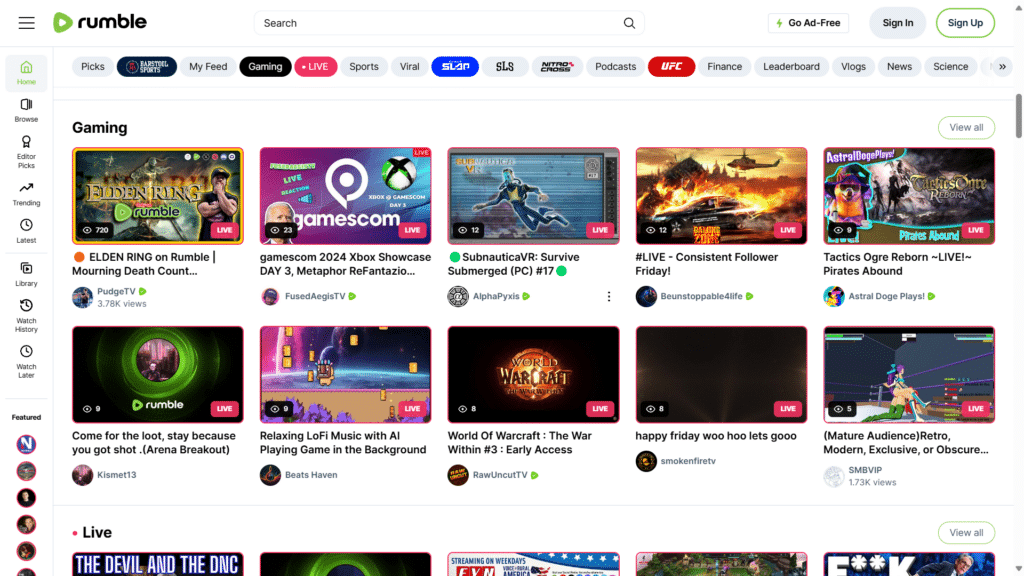Click the Go Ad-Free button
Screen dimensions: 1024x576
point(808,23)
